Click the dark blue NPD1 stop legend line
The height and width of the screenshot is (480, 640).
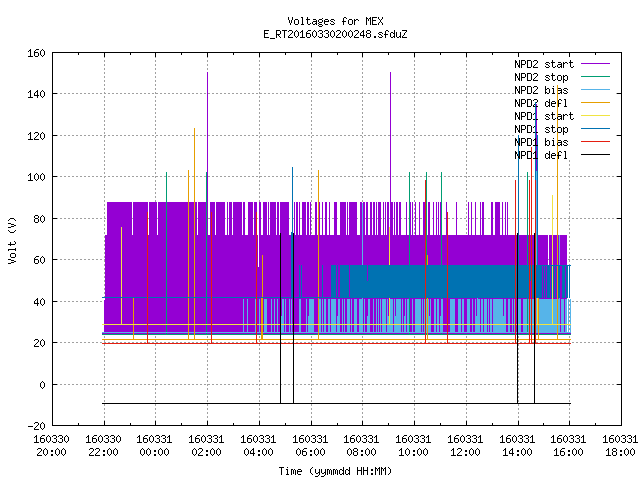595,129
